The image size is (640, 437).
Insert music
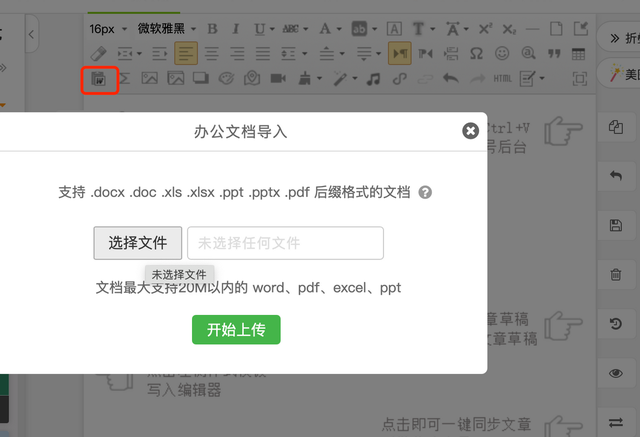[373, 78]
